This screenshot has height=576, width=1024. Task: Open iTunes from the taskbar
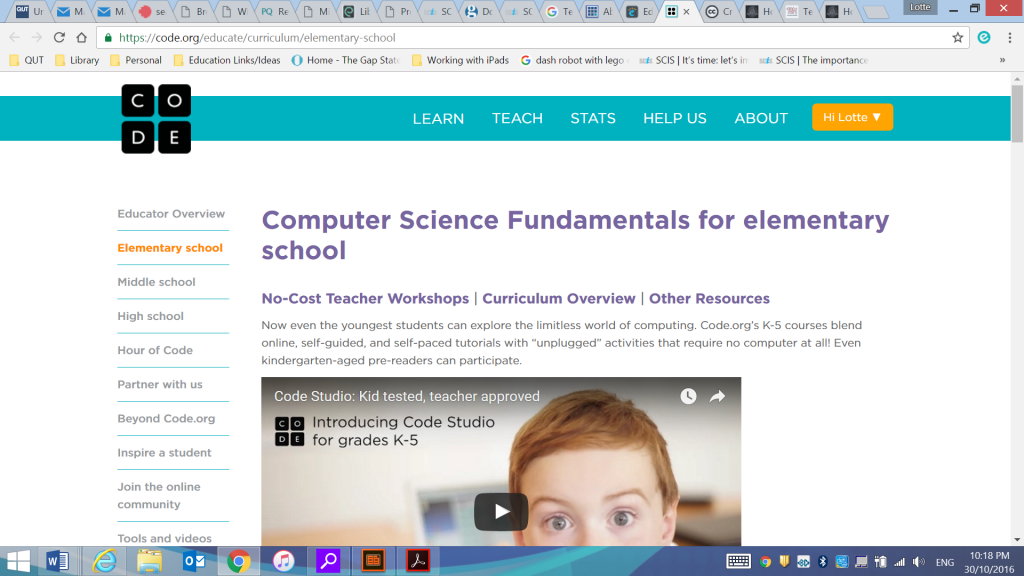(x=283, y=561)
